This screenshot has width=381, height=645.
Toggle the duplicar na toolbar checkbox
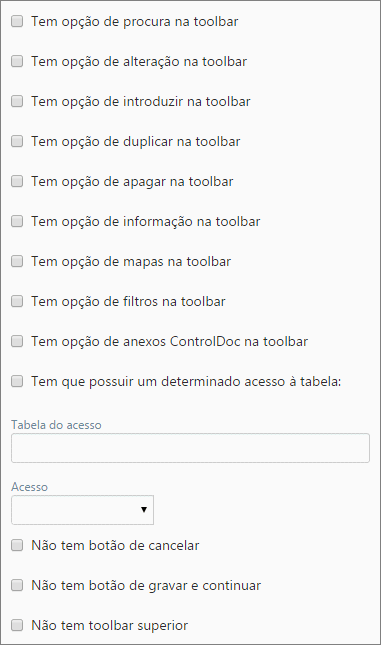click(x=17, y=141)
